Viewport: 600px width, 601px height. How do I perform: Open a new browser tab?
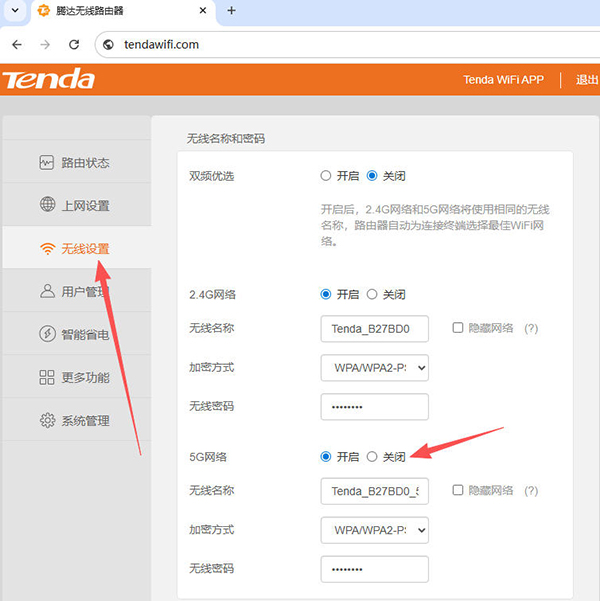(231, 10)
